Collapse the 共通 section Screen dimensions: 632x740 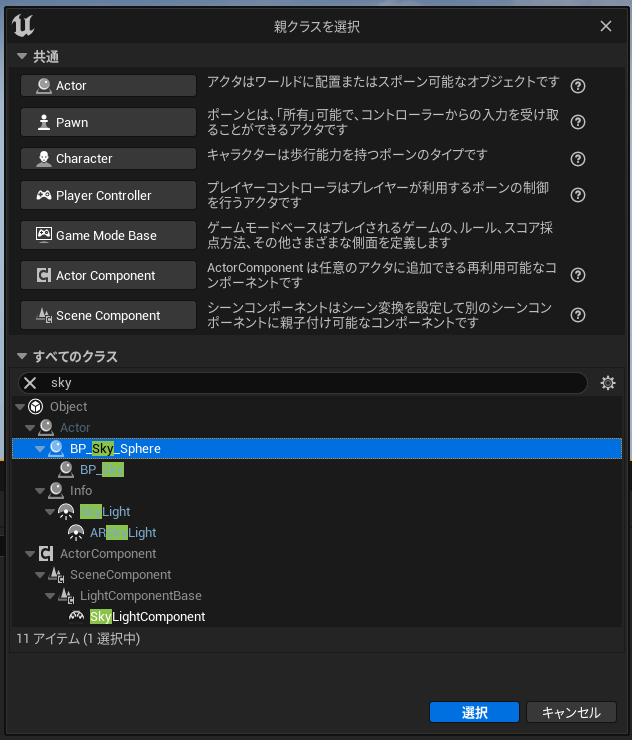pos(22,56)
